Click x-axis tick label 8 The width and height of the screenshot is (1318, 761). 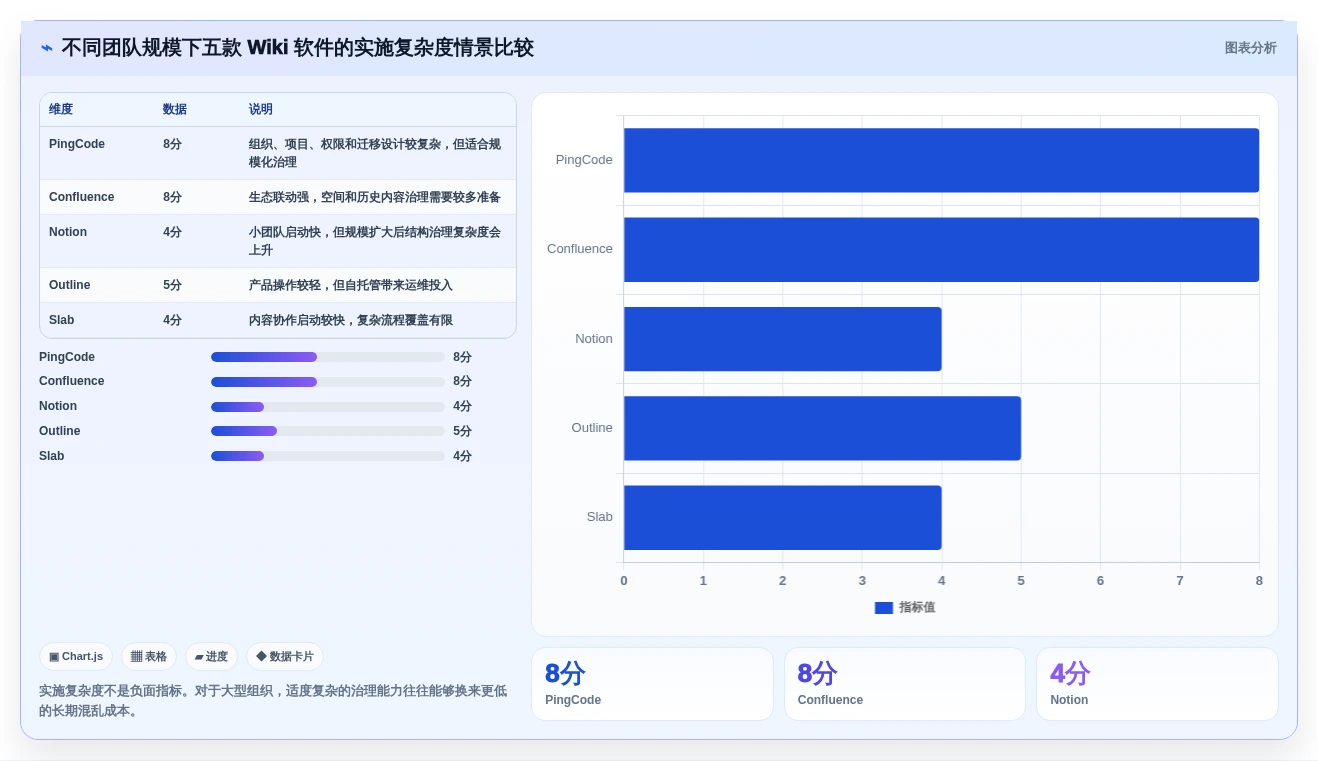[x=1259, y=581]
